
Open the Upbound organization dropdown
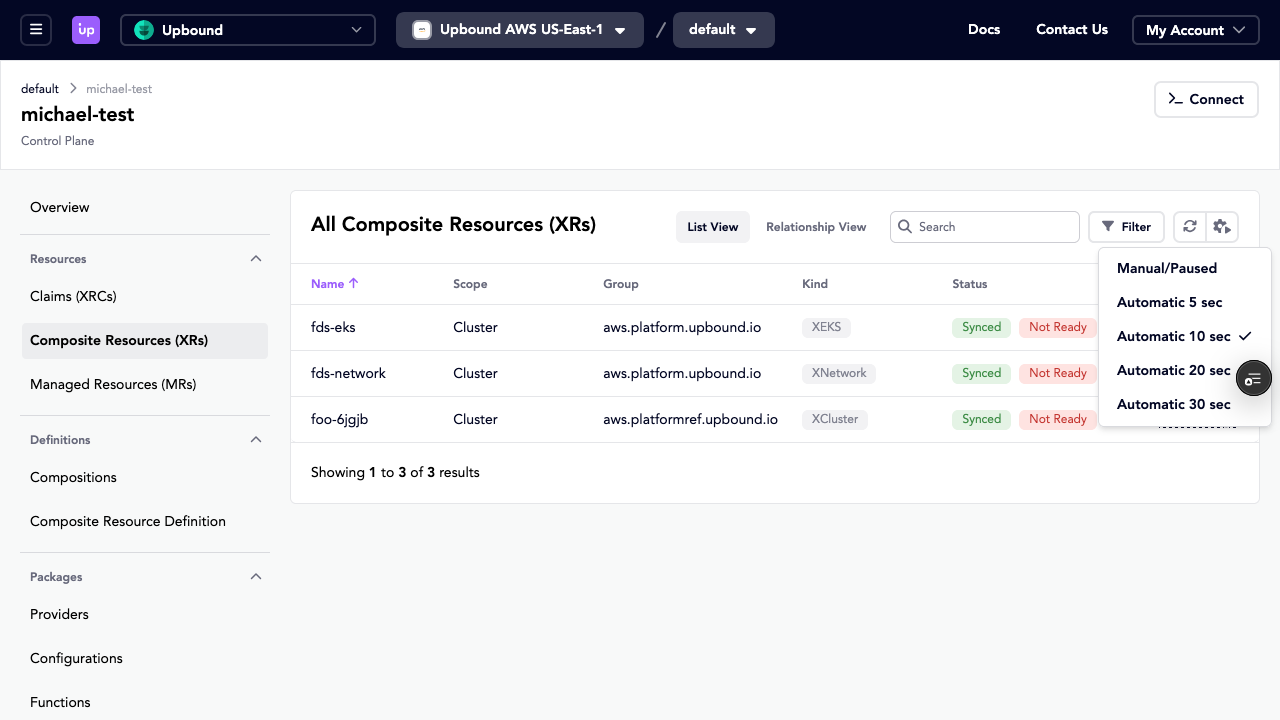click(248, 30)
